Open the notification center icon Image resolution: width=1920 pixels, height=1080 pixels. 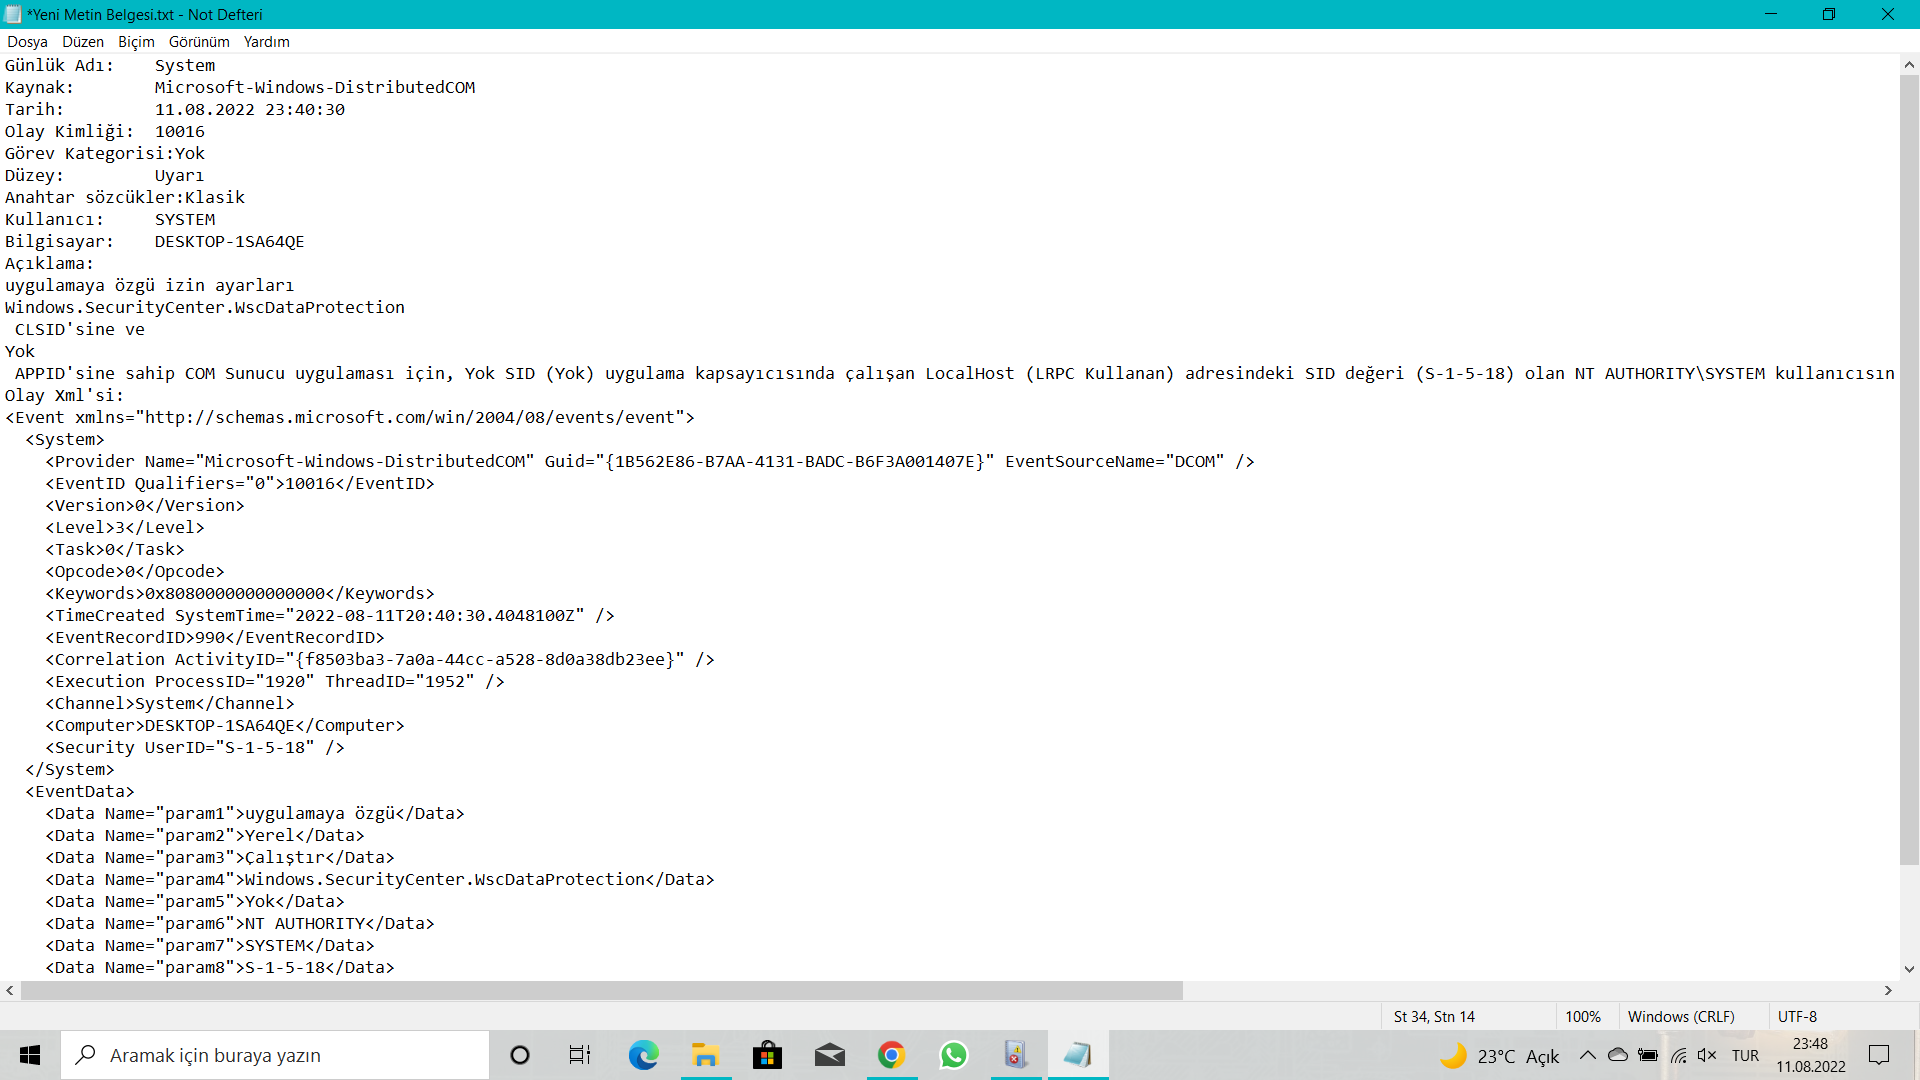pos(1879,1055)
